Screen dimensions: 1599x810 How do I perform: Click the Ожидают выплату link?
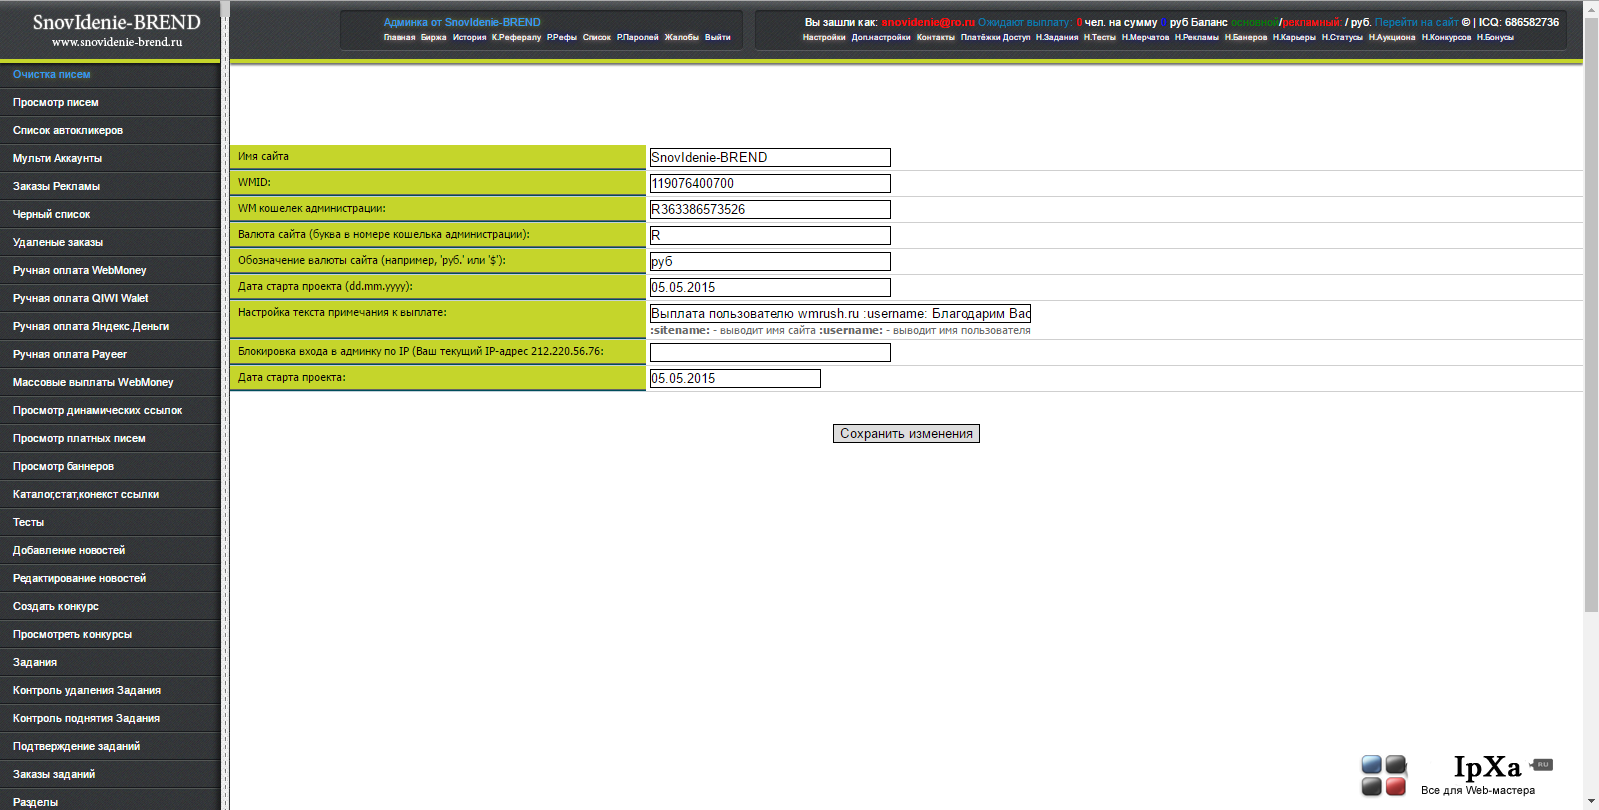pyautogui.click(x=1025, y=22)
